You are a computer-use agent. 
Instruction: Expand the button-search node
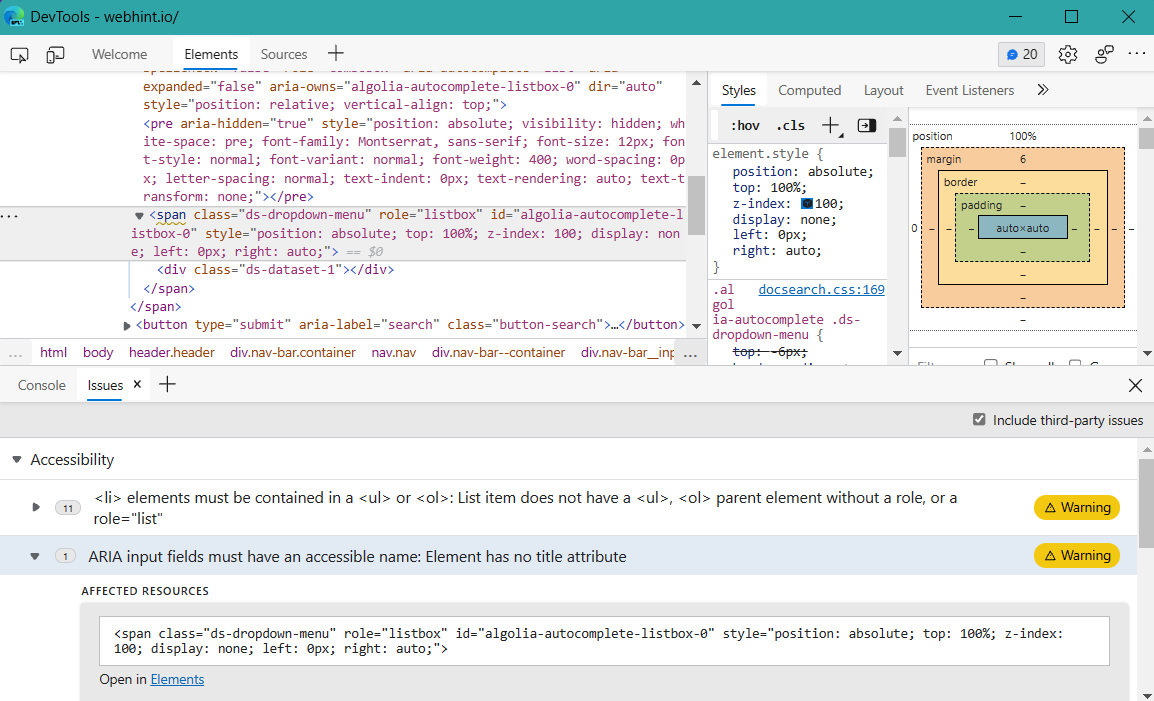pyautogui.click(x=127, y=325)
